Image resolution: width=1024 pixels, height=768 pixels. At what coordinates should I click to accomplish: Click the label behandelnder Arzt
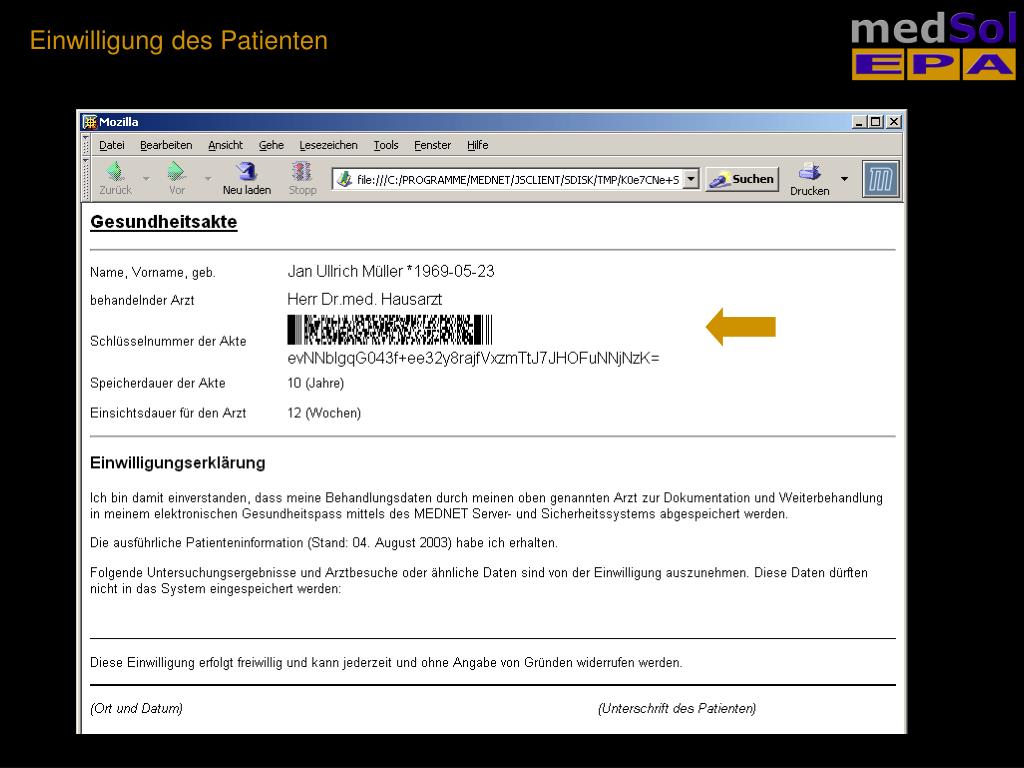click(142, 300)
